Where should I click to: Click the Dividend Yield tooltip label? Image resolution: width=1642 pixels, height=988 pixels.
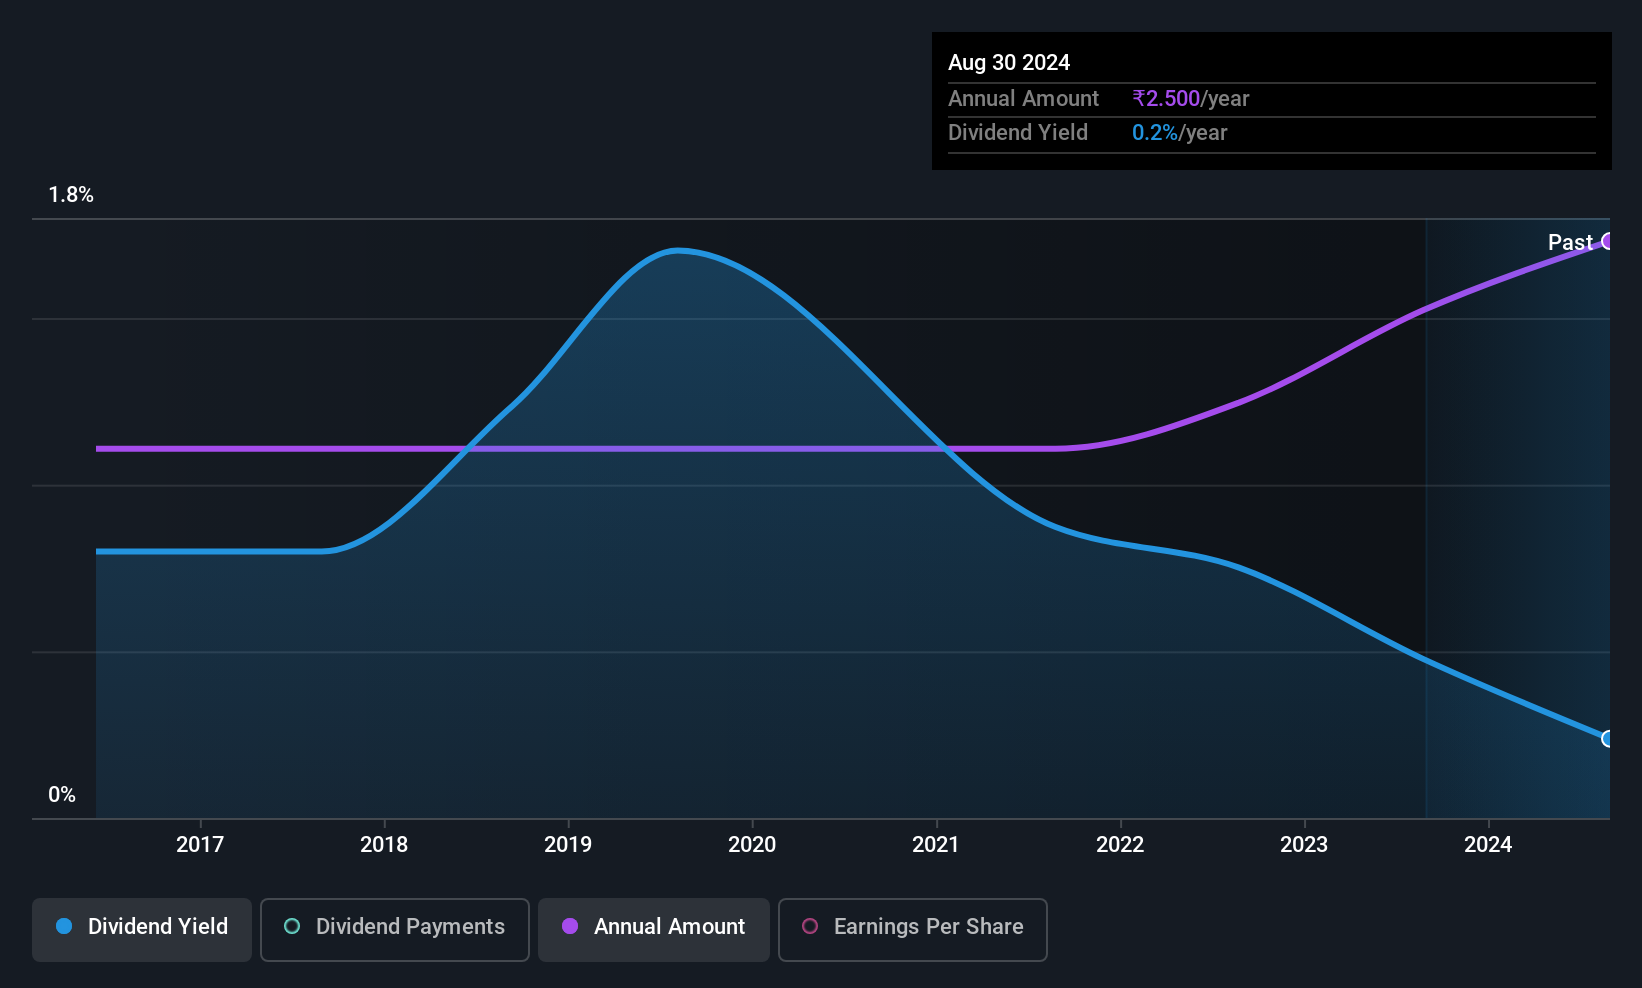pyautogui.click(x=1018, y=133)
